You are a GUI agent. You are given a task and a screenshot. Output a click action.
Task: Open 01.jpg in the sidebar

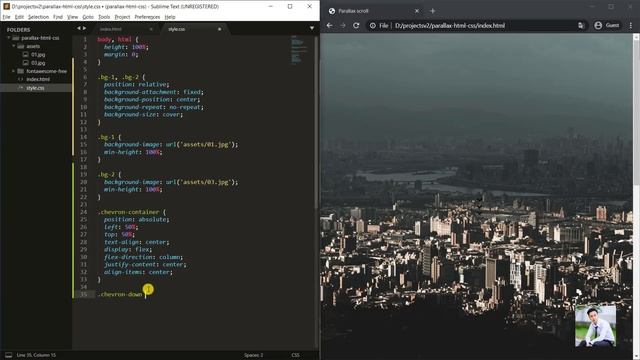pos(38,55)
